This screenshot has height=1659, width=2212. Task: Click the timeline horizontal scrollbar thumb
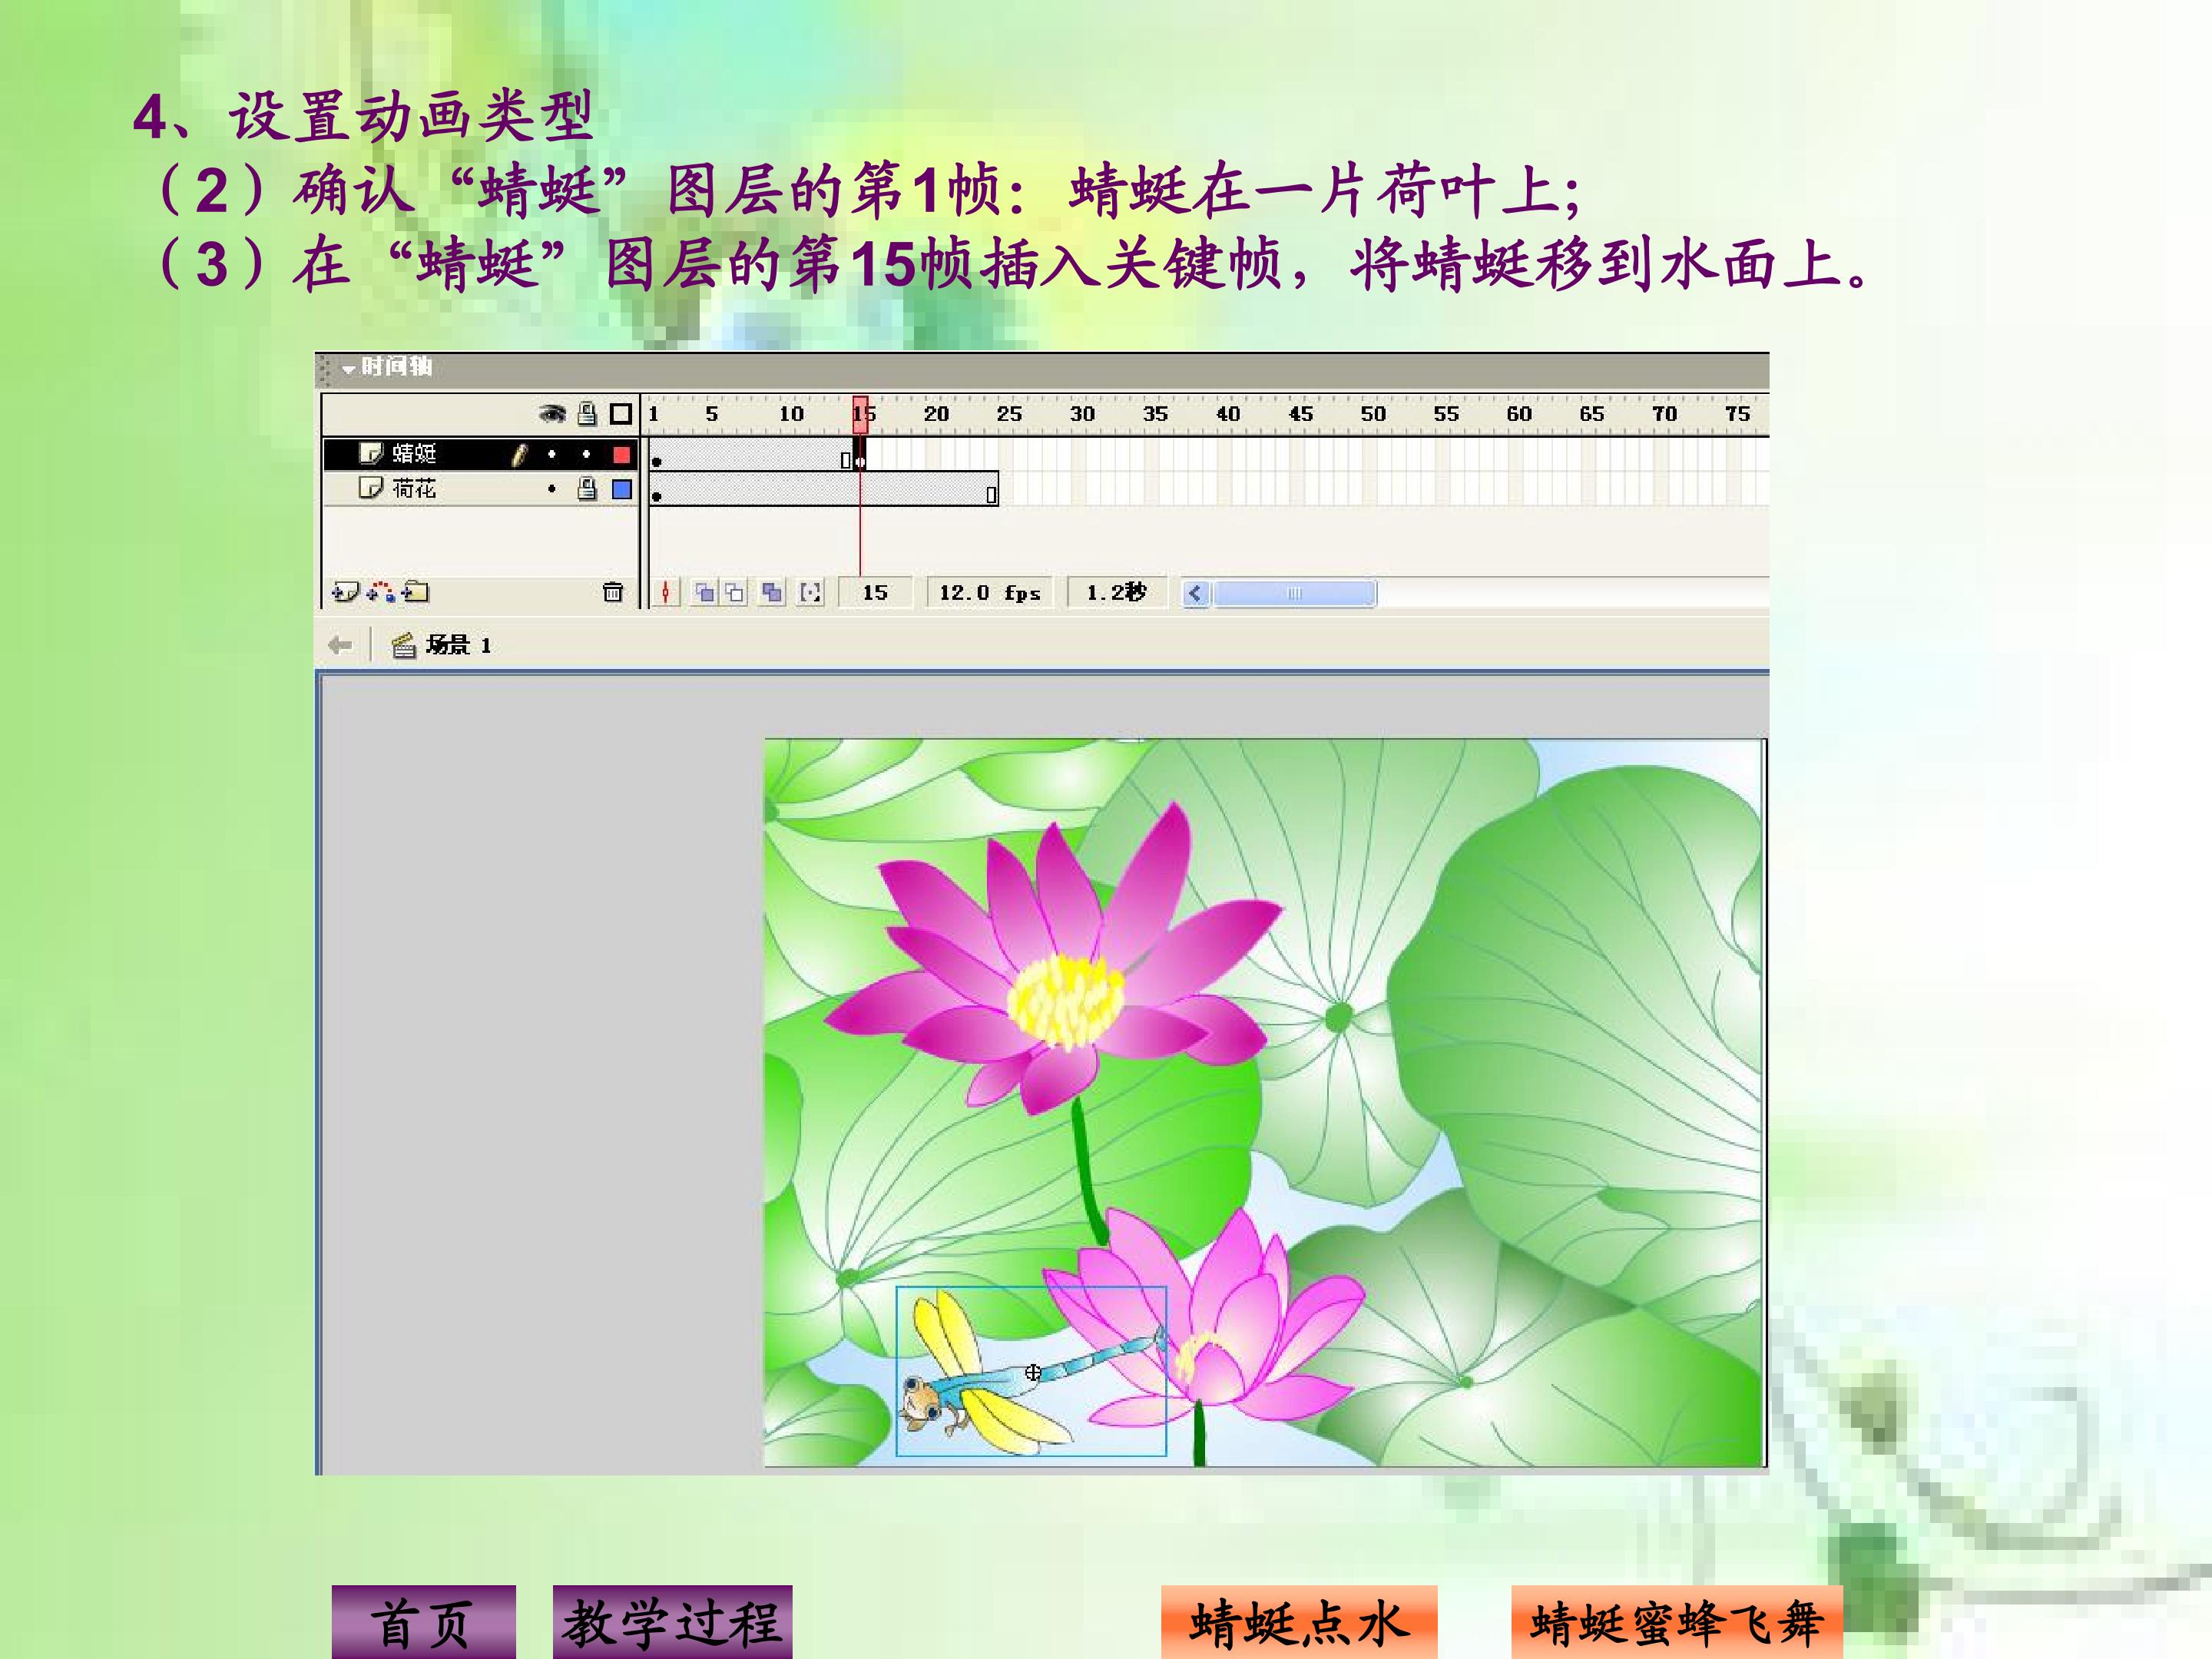[x=1294, y=594]
